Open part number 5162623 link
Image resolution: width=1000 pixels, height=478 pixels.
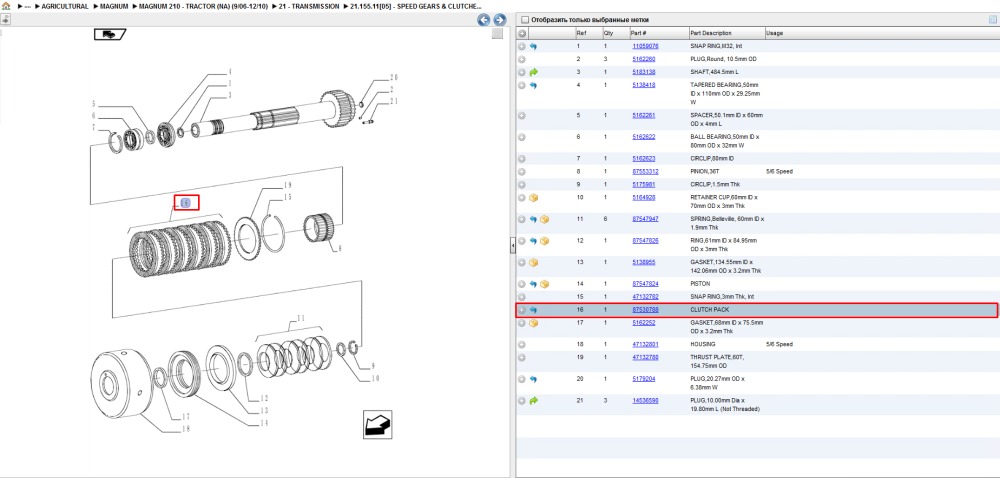[643, 159]
